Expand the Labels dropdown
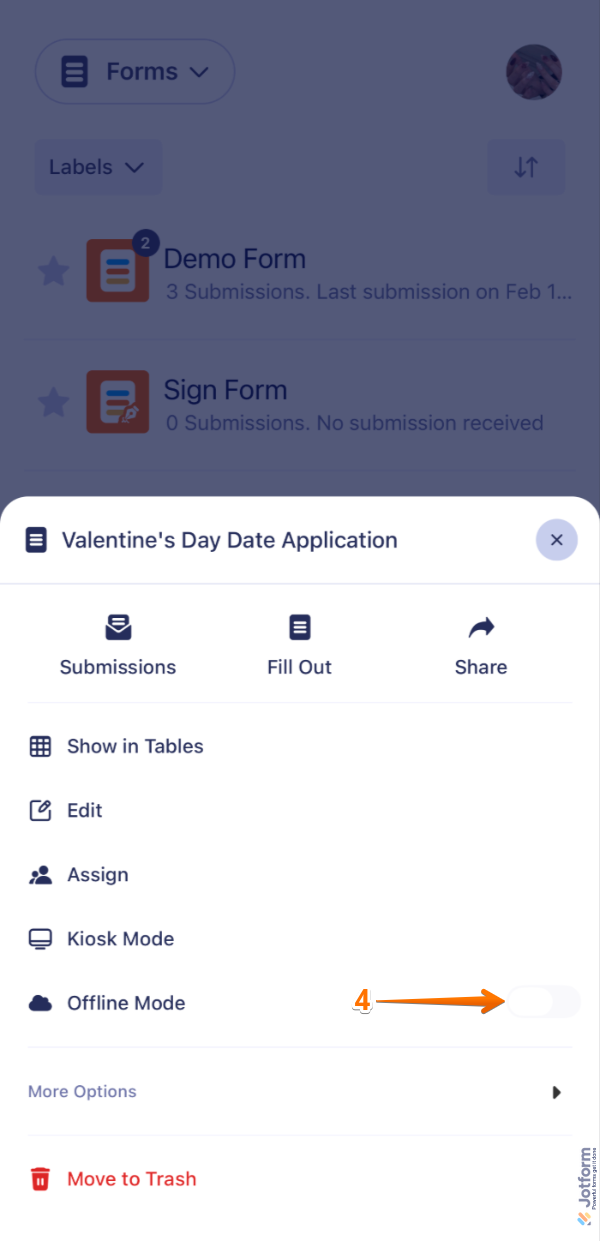The height and width of the screenshot is (1241, 600). tap(98, 167)
